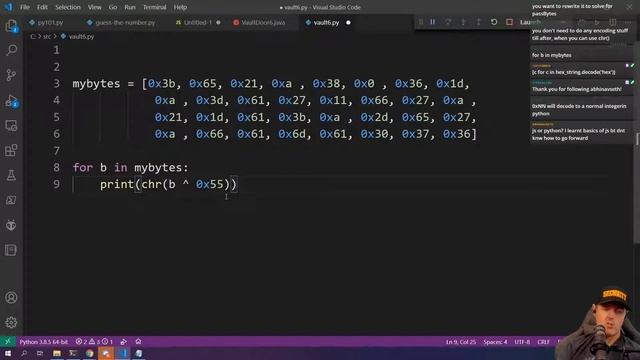Click the mybytes variable name on line 3
This screenshot has width=640, height=360.
[x=96, y=84]
